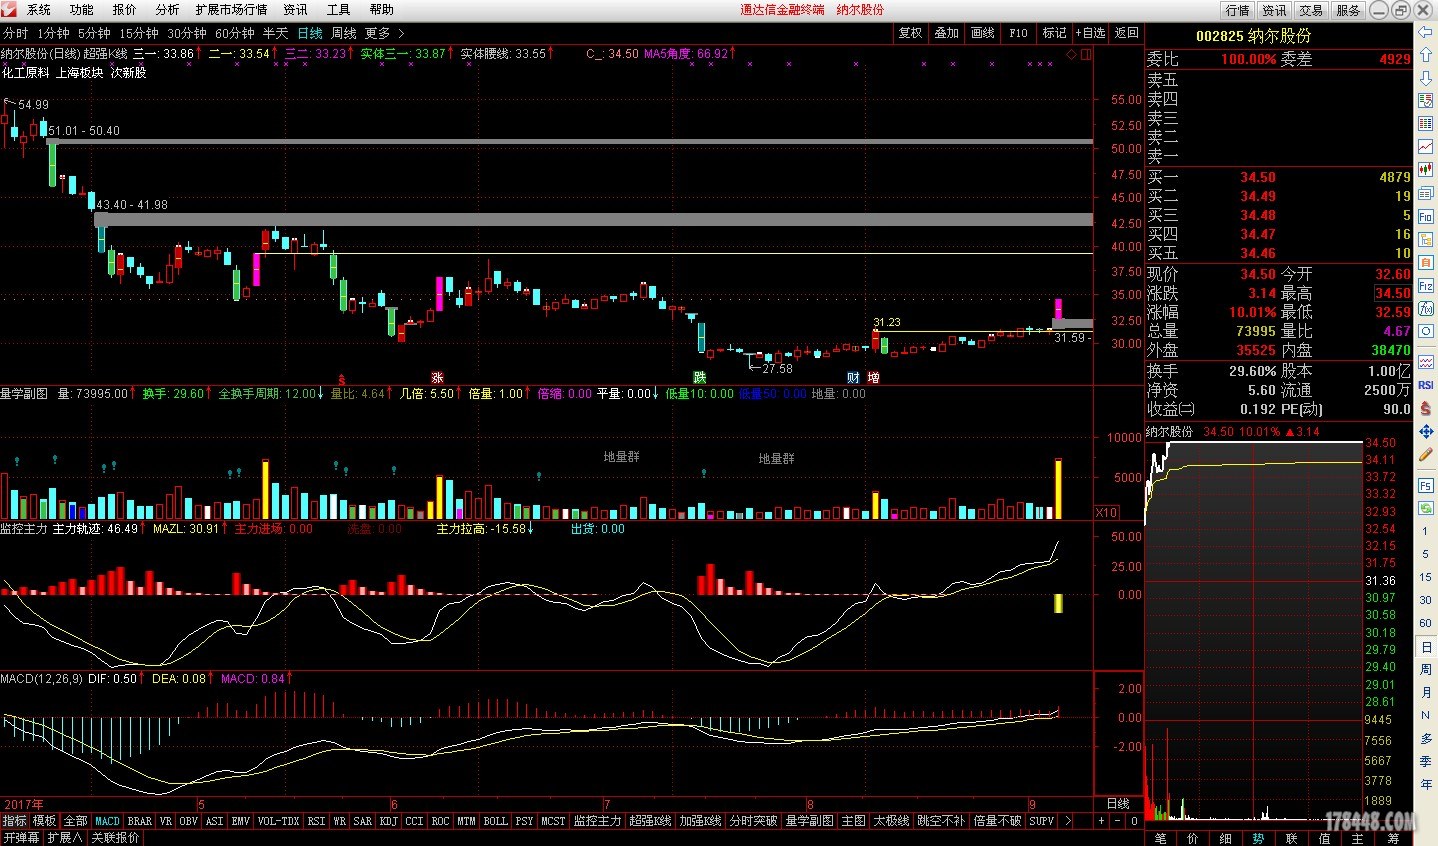Click the diamond icon at chart top right
The height and width of the screenshot is (846, 1438).
click(x=1073, y=54)
